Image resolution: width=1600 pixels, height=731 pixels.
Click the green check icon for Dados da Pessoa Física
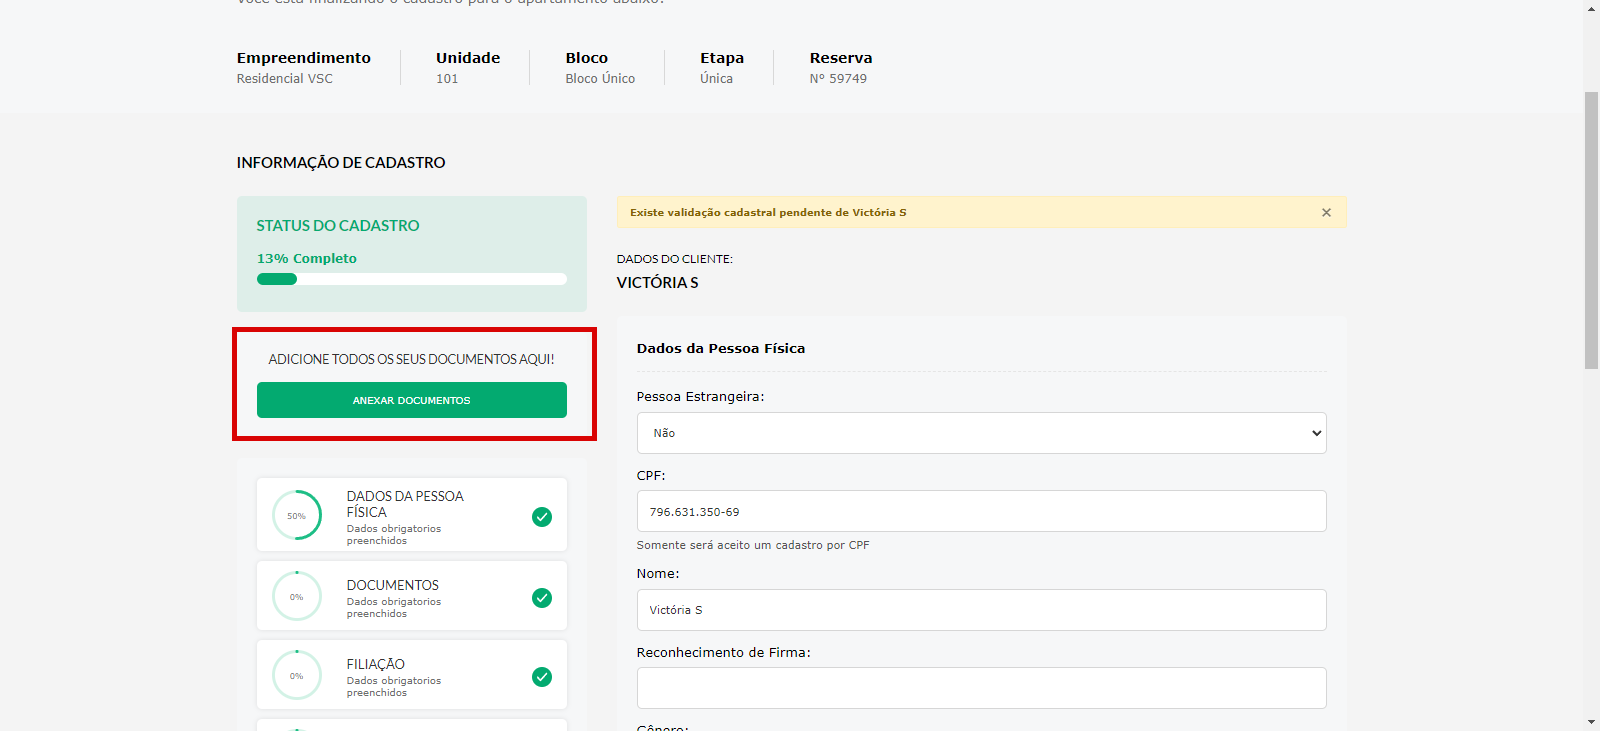tap(542, 517)
